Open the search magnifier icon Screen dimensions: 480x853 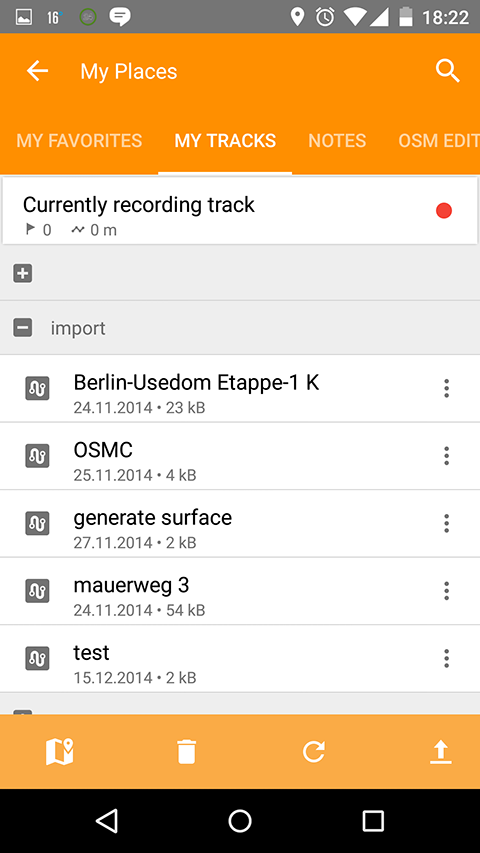pyautogui.click(x=447, y=71)
